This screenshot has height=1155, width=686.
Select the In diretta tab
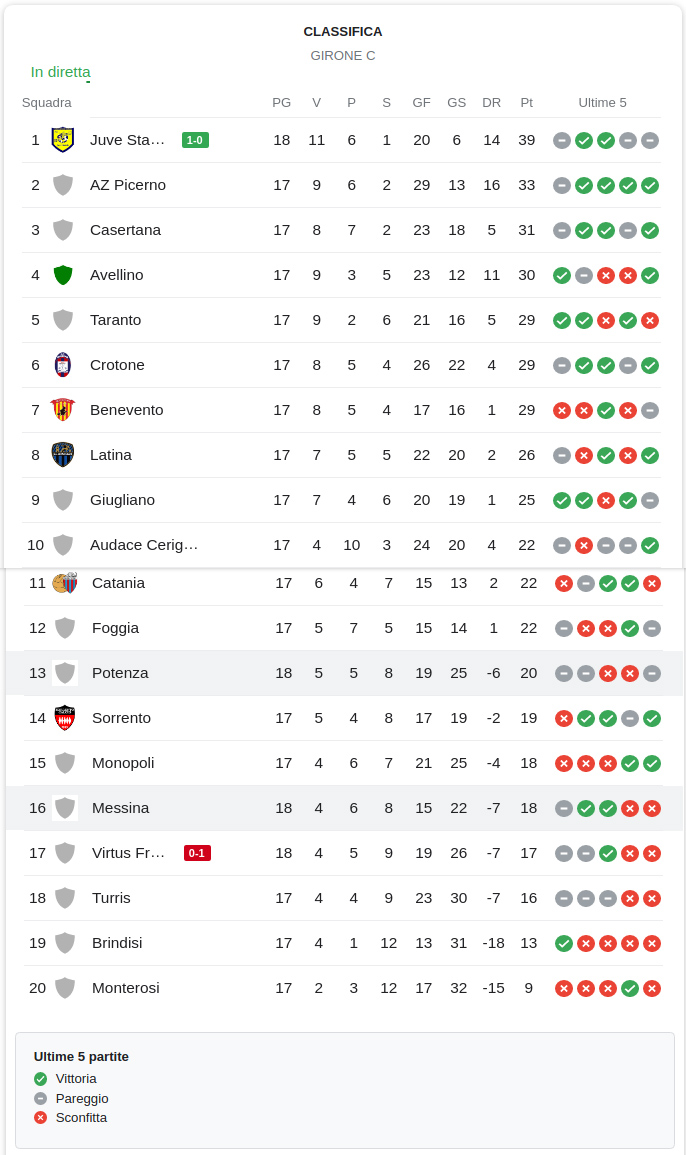[x=60, y=72]
